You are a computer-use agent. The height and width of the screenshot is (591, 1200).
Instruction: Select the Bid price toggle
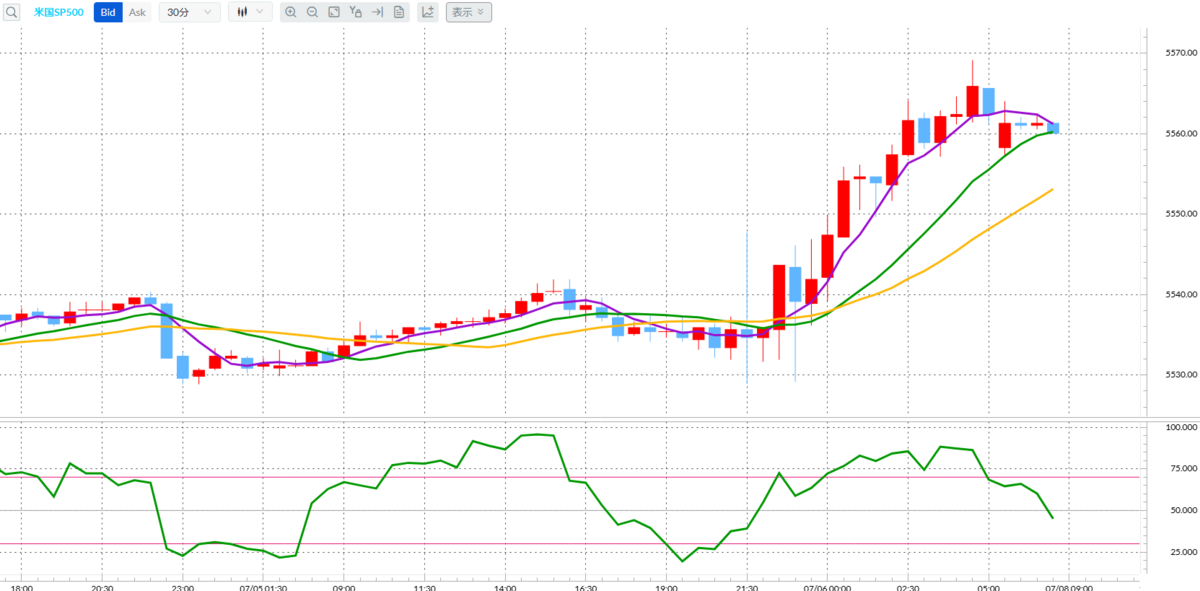tap(109, 13)
